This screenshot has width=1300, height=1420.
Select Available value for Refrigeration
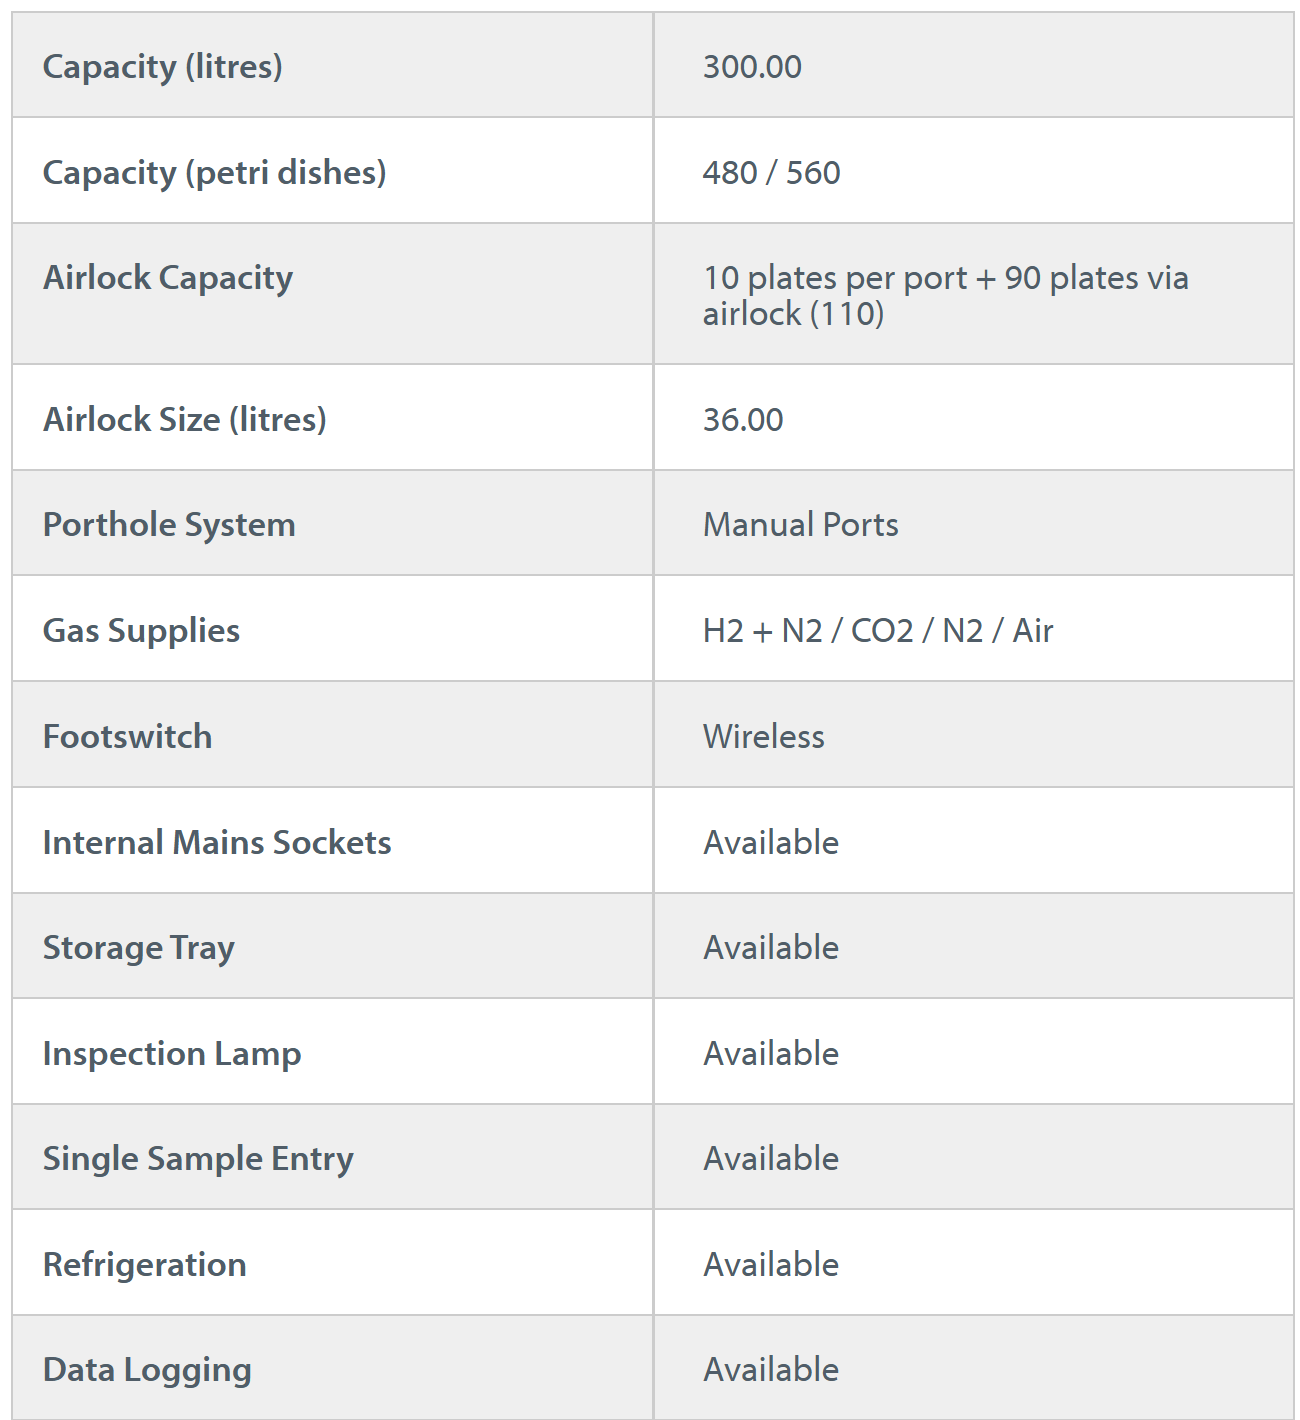click(771, 1265)
